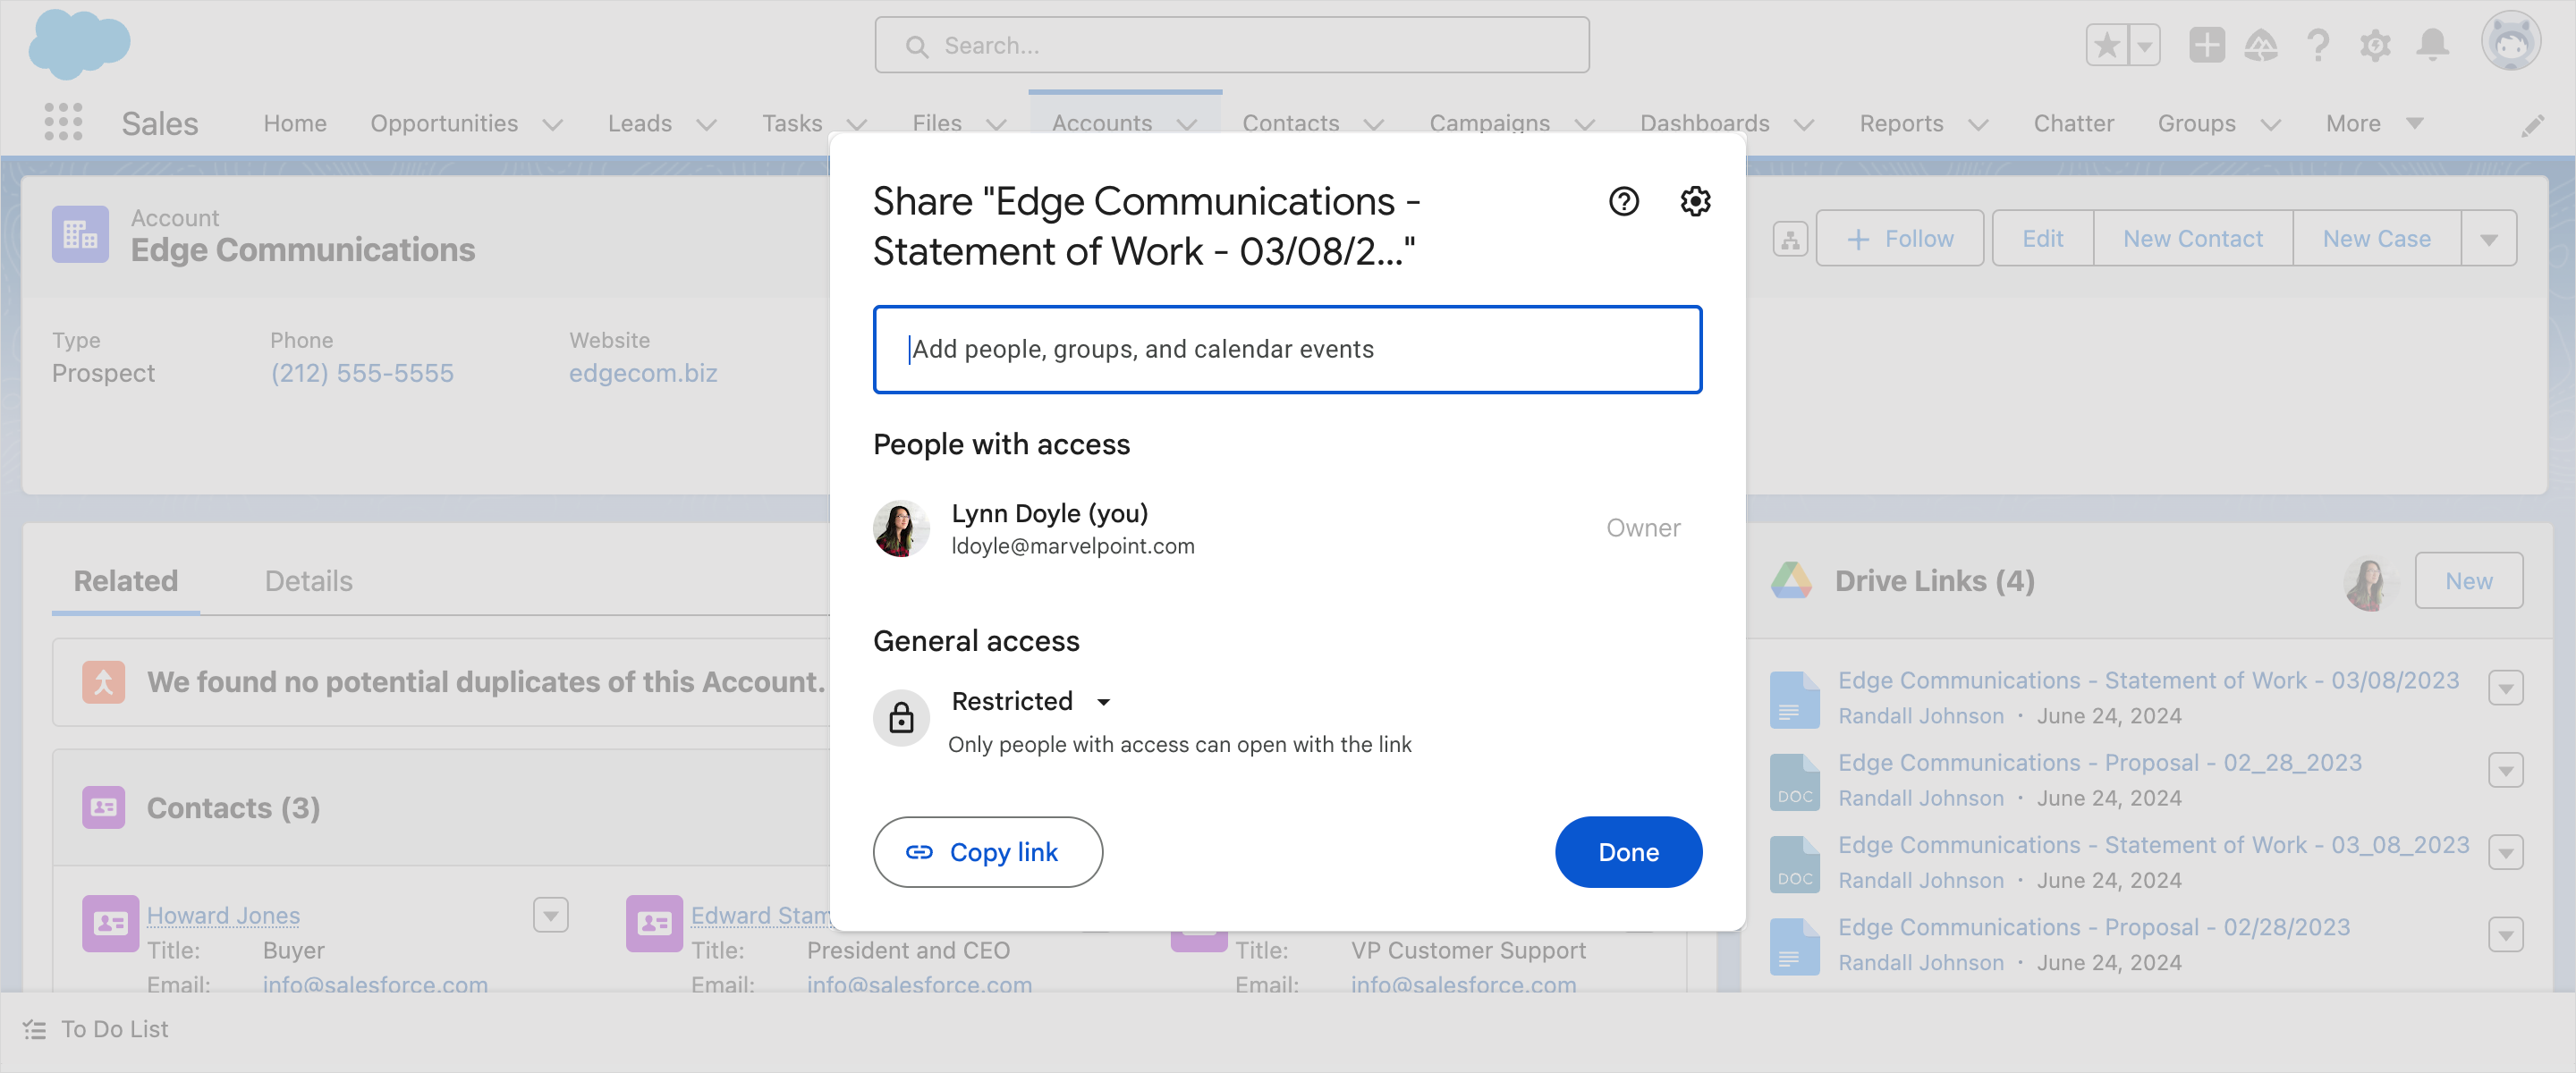Open the notifications bell

[x=2432, y=45]
